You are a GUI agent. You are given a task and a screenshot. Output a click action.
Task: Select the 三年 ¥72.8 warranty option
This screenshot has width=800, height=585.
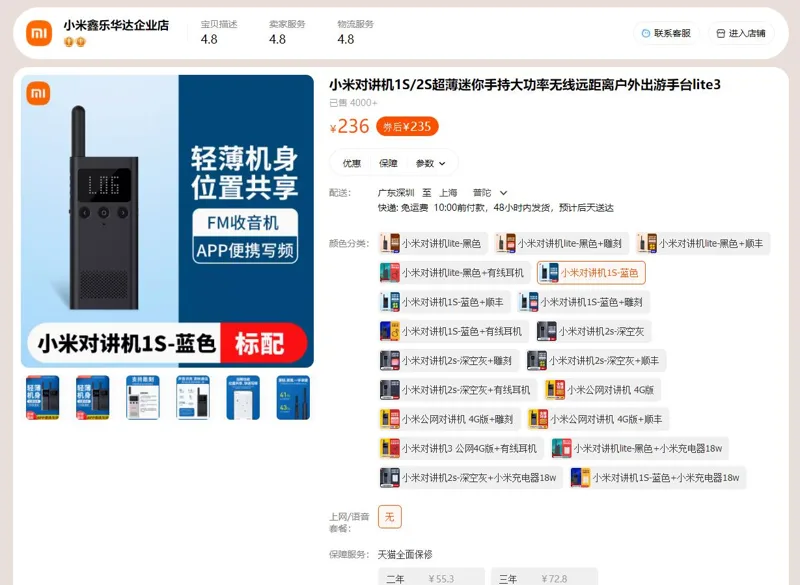point(544,578)
